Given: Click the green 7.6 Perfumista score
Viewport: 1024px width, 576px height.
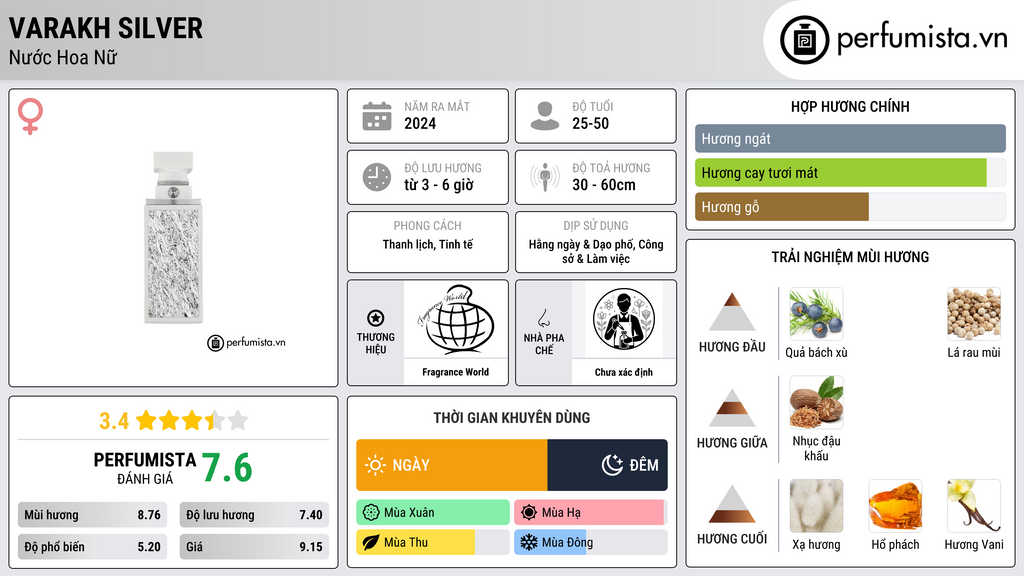Looking at the screenshot, I should [x=227, y=468].
